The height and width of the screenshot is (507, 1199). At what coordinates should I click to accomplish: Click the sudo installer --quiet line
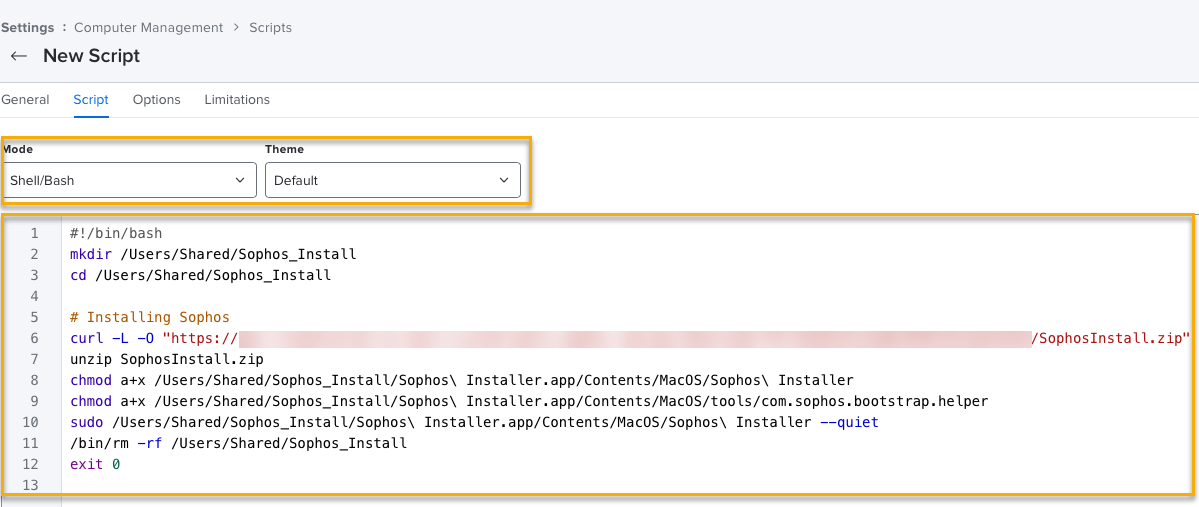tap(474, 422)
